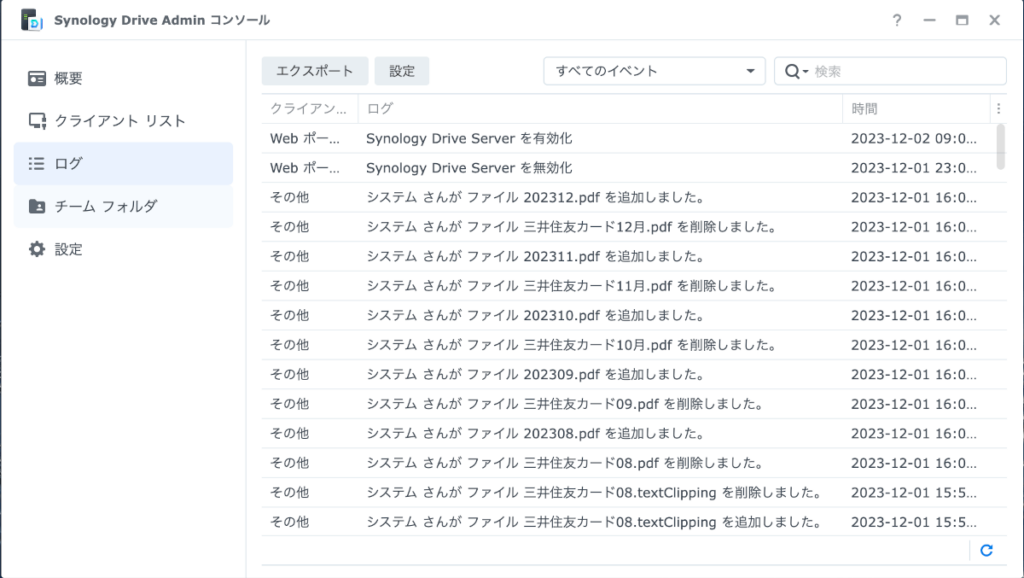
Task: Select the ログ sidebar item
Action: (x=123, y=163)
